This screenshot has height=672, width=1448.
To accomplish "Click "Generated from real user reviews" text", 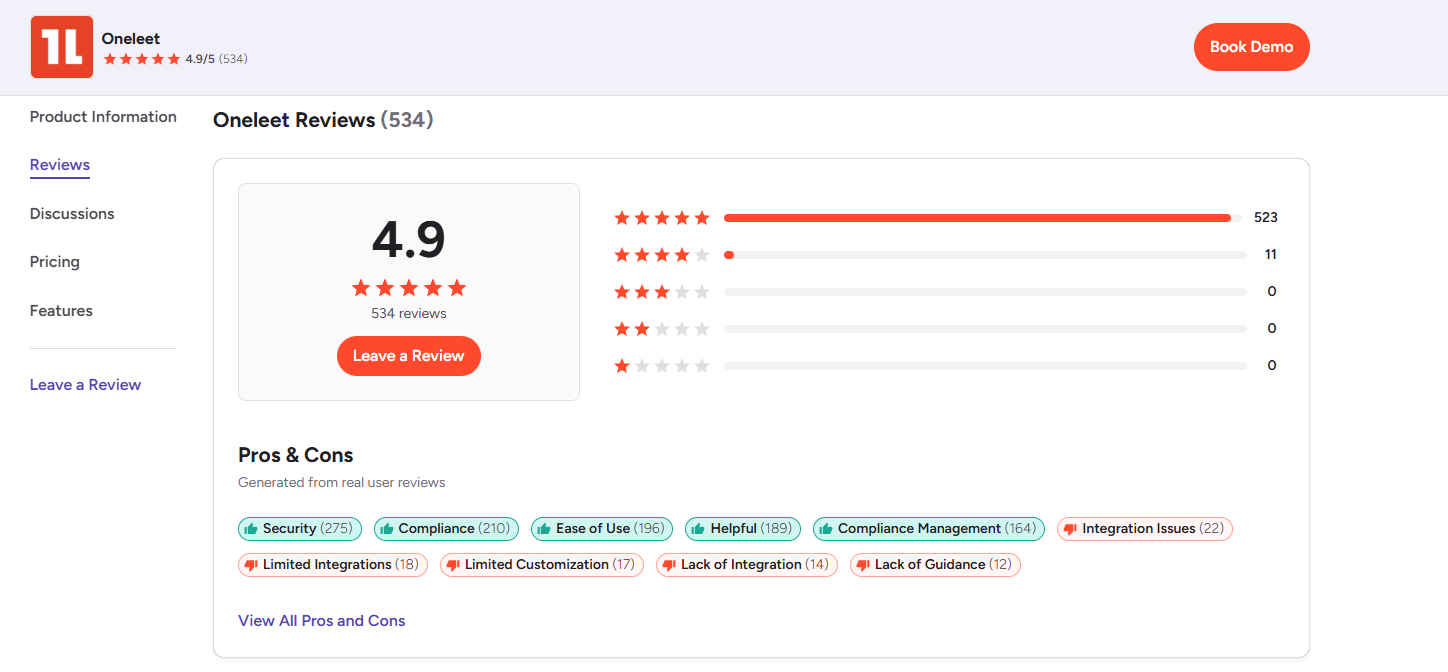I will click(342, 483).
